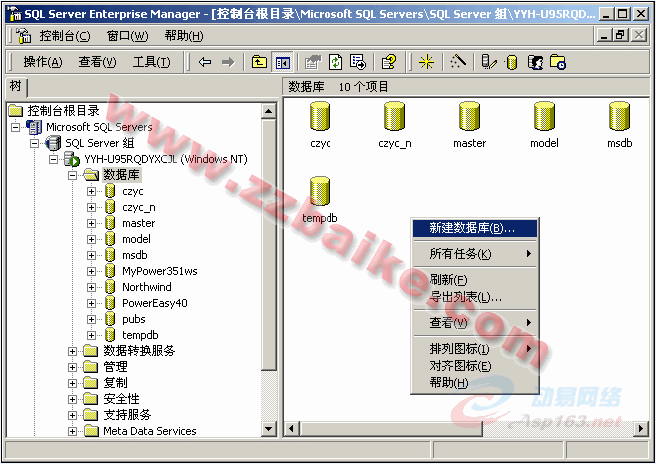Open 排列图标(I) submenu in context menu
The width and height of the screenshot is (656, 464).
point(474,349)
